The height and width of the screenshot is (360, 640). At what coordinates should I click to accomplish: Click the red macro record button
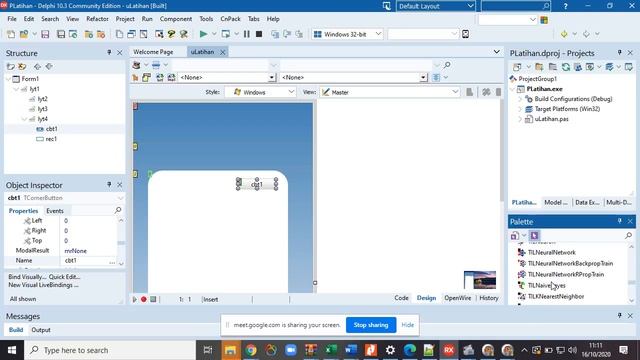pos(144,299)
